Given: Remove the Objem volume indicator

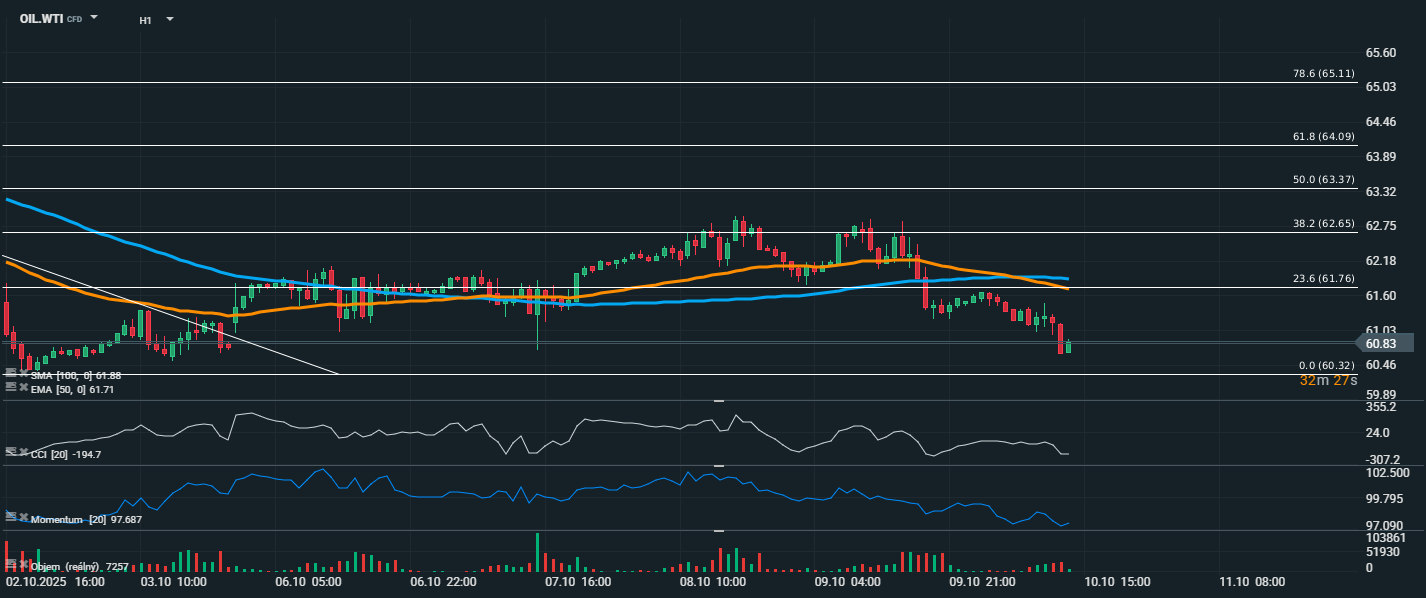Looking at the screenshot, I should [23, 565].
